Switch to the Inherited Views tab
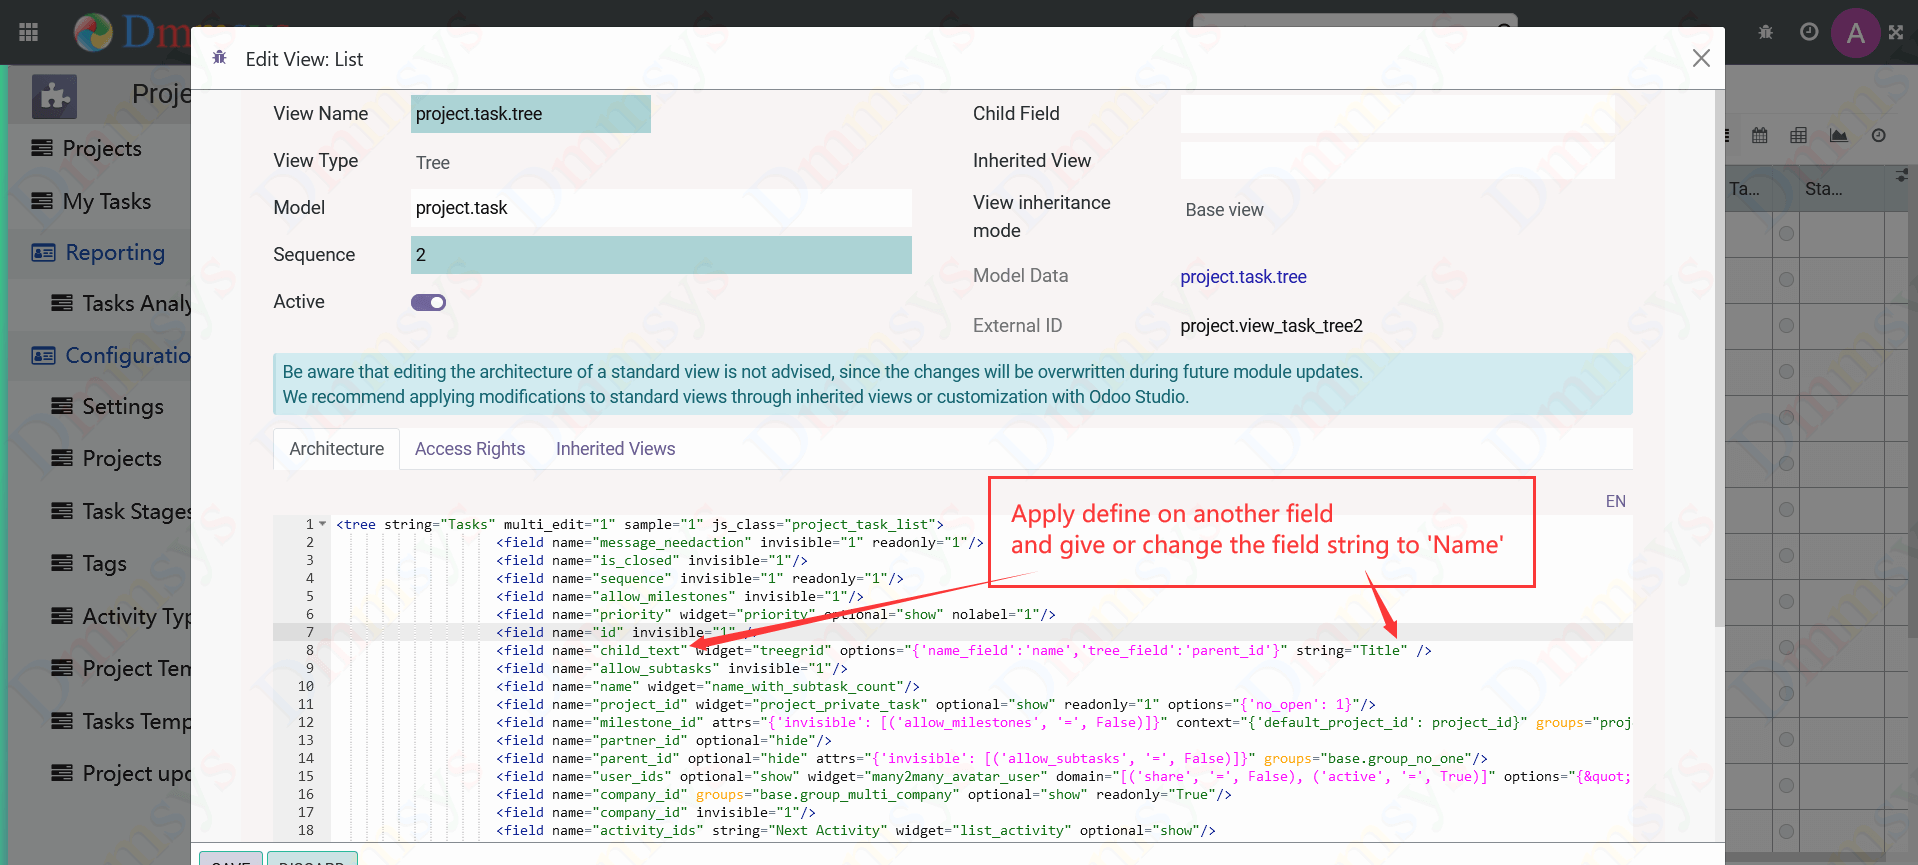Screen dimensions: 1918x865 [616, 449]
